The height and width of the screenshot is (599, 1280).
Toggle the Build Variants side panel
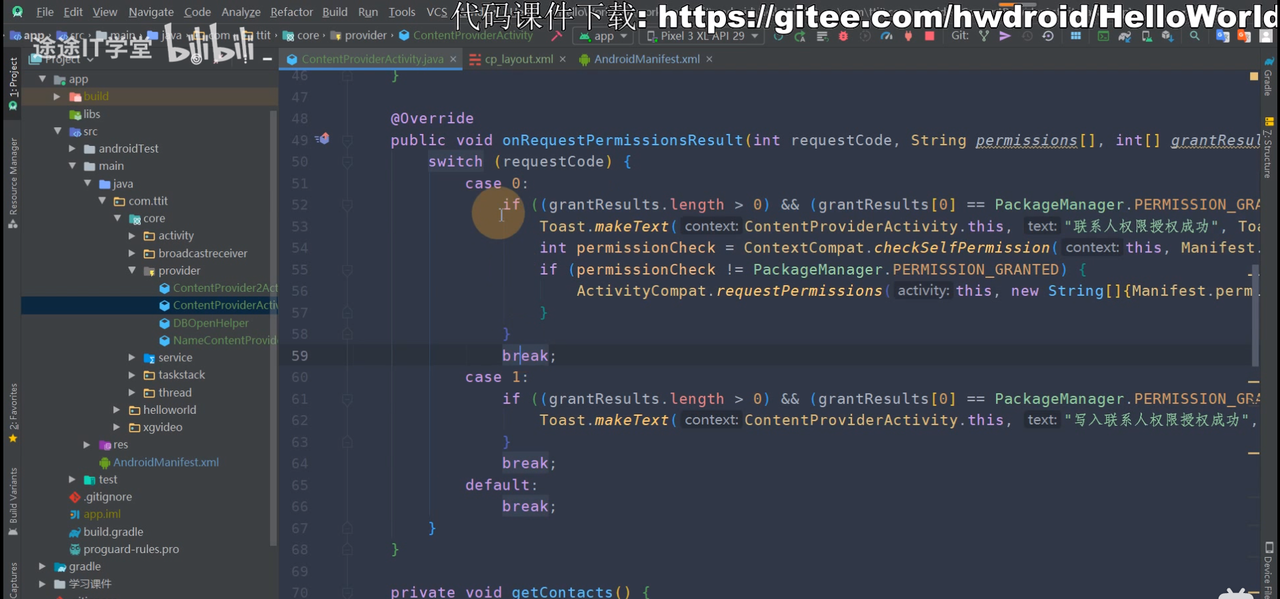tap(13, 497)
